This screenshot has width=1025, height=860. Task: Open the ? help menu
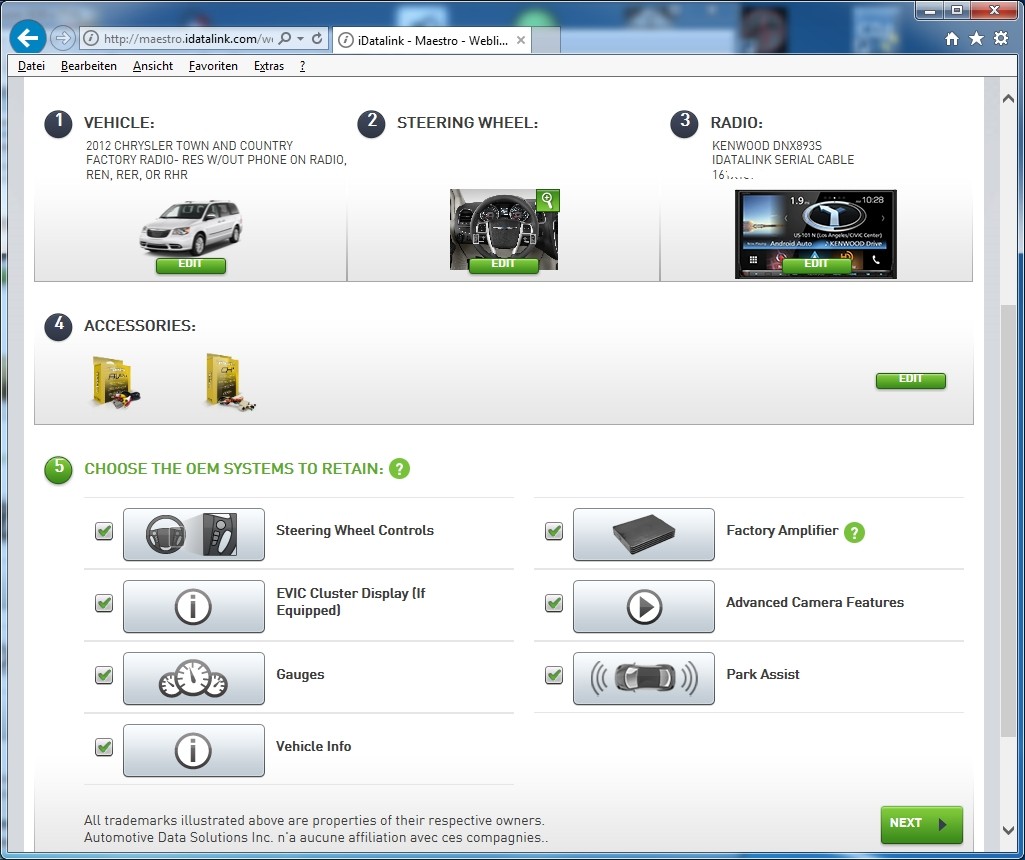302,66
